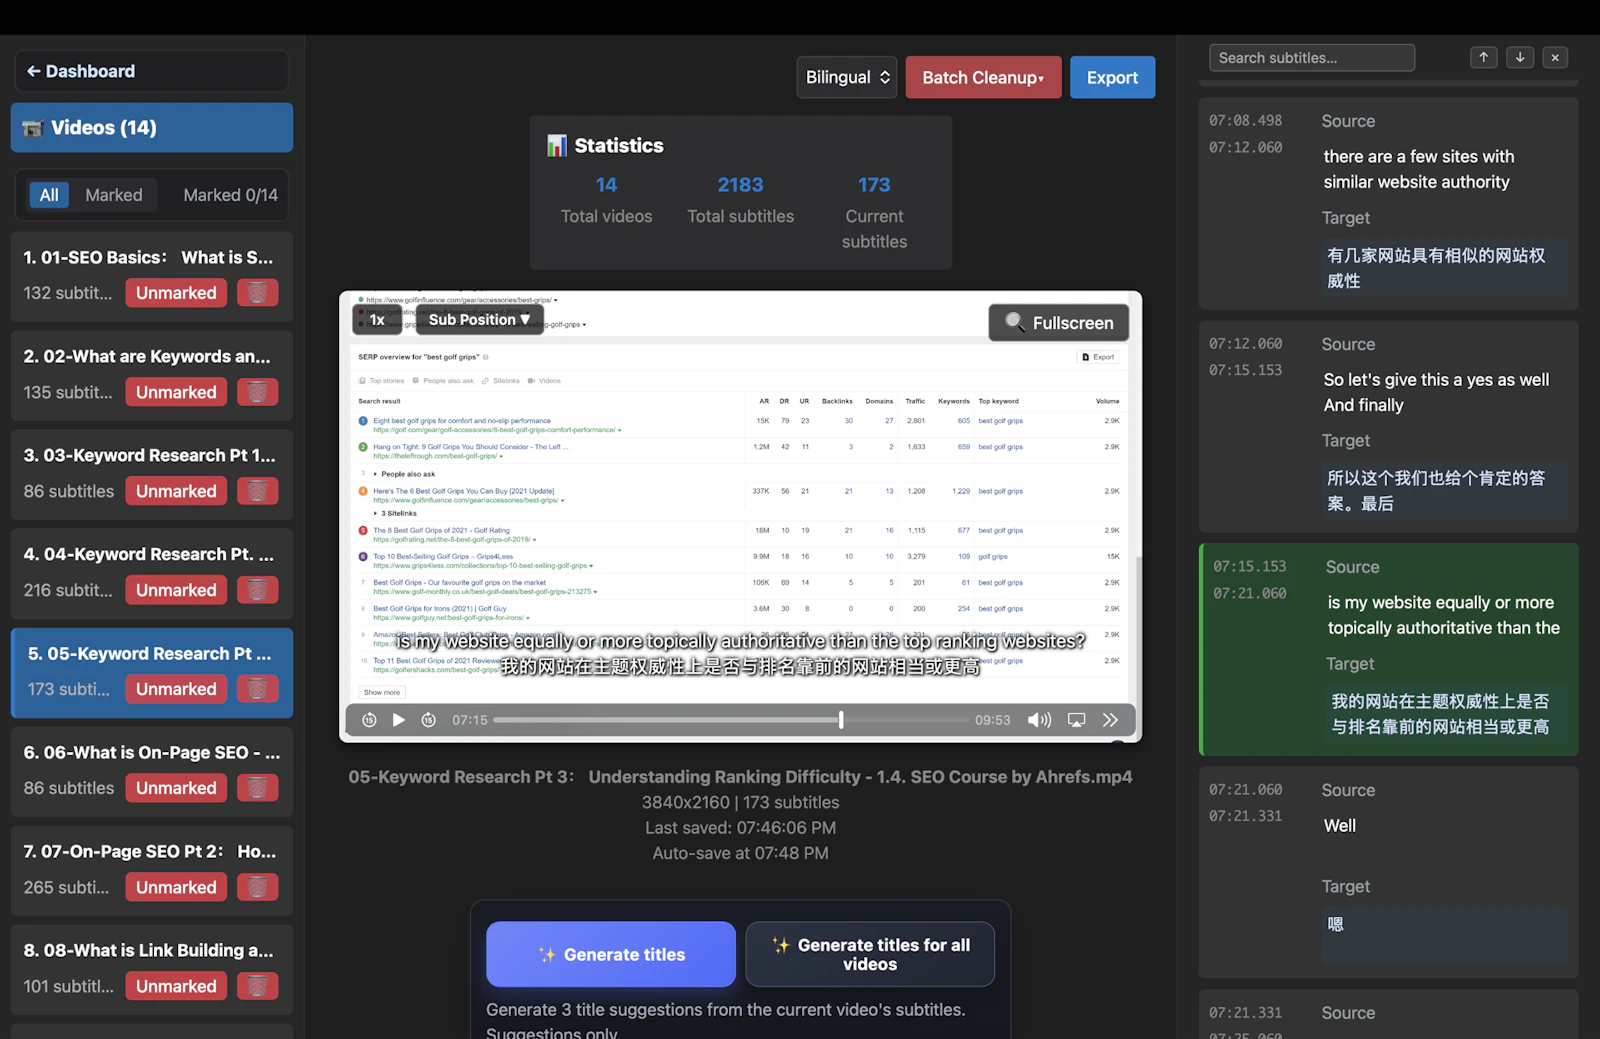1600x1039 pixels.
Task: Toggle Unmarked for 05-Keyword Research video
Action: (x=176, y=689)
